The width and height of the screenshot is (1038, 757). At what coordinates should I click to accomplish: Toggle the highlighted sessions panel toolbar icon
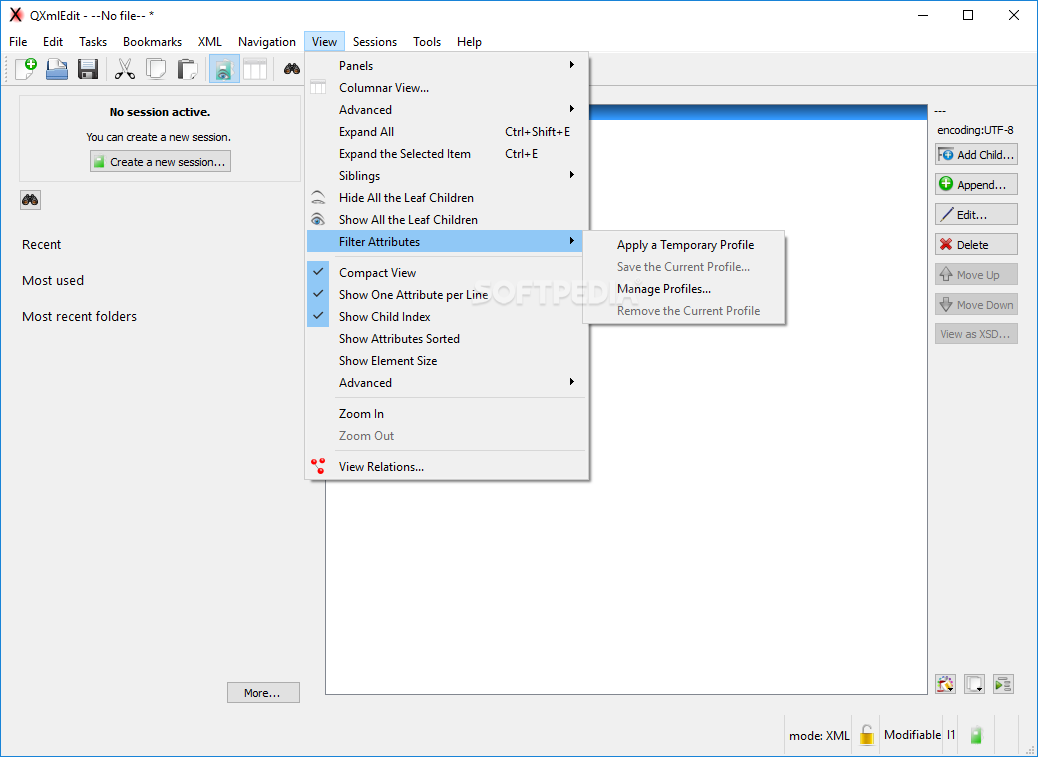pyautogui.click(x=224, y=69)
